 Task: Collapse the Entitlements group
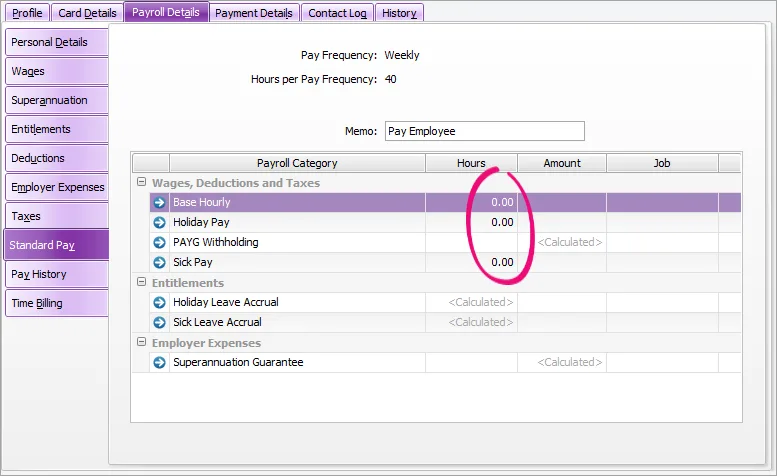[x=141, y=282]
